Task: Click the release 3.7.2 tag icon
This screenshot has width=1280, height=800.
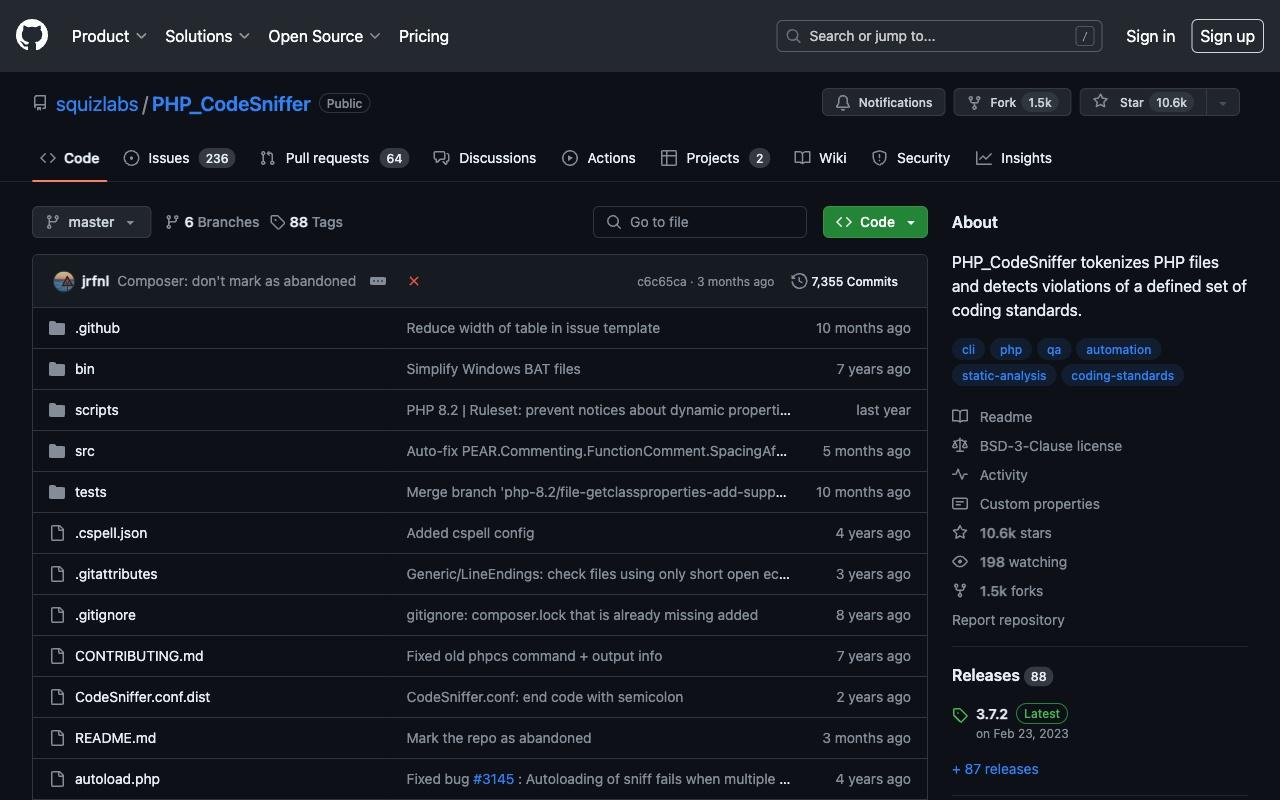Action: [960, 714]
